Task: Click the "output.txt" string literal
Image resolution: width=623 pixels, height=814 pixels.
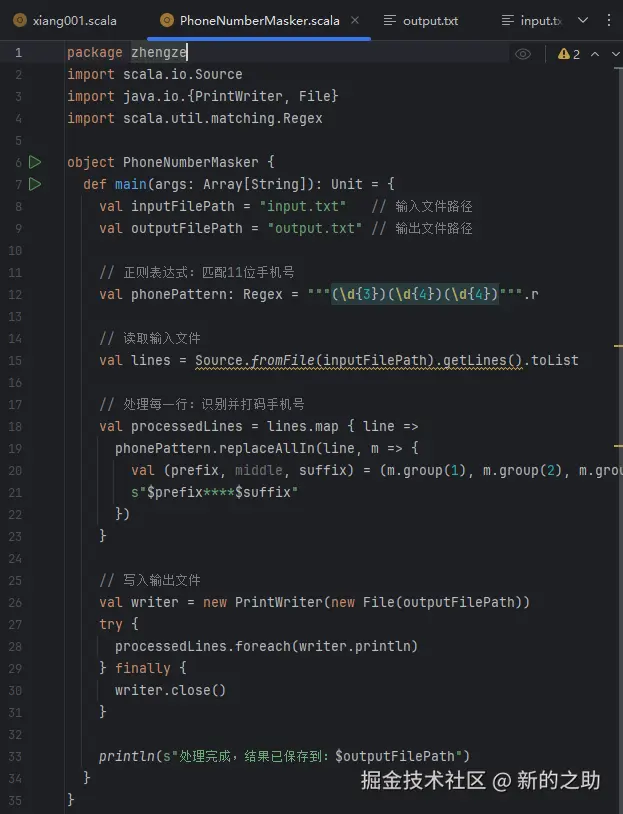Action: (314, 228)
